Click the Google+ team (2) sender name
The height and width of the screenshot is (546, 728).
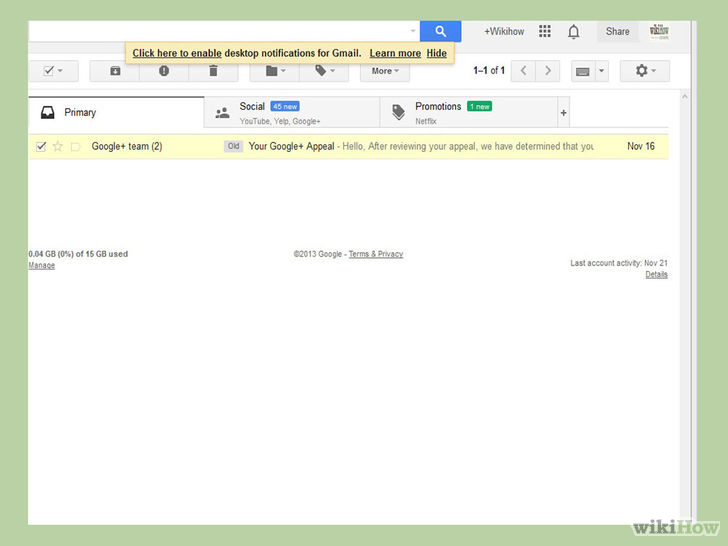127,146
